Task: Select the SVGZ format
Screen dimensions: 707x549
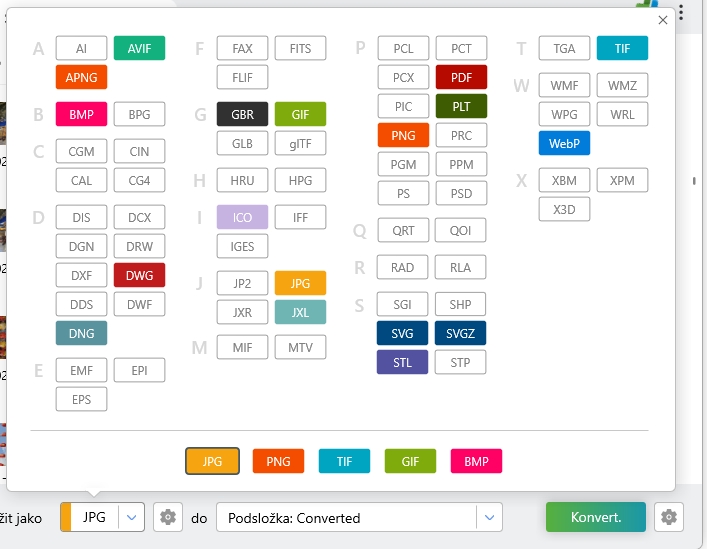Action: point(461,333)
